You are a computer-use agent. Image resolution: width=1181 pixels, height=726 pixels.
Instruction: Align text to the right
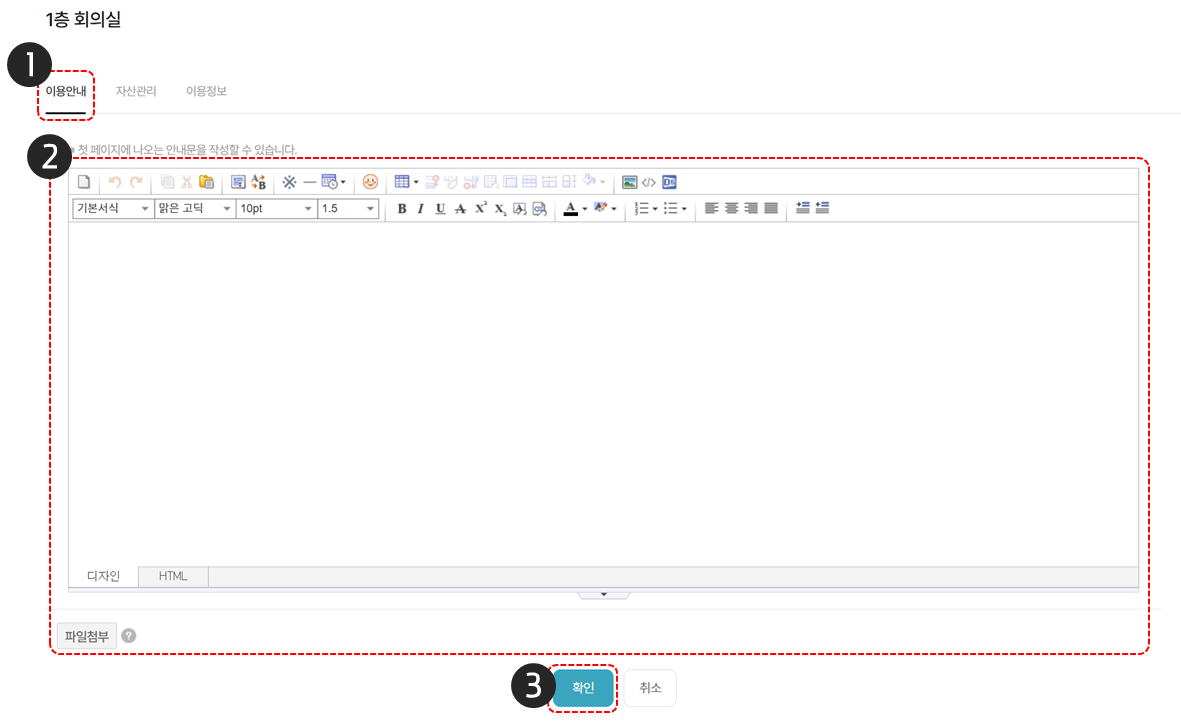point(751,209)
